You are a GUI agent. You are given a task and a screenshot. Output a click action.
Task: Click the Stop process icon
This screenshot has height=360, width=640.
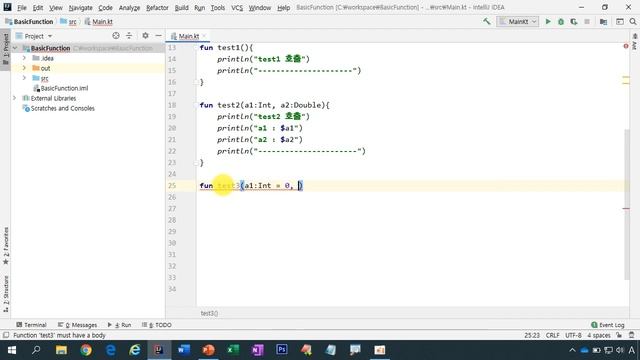pyautogui.click(x=587, y=22)
